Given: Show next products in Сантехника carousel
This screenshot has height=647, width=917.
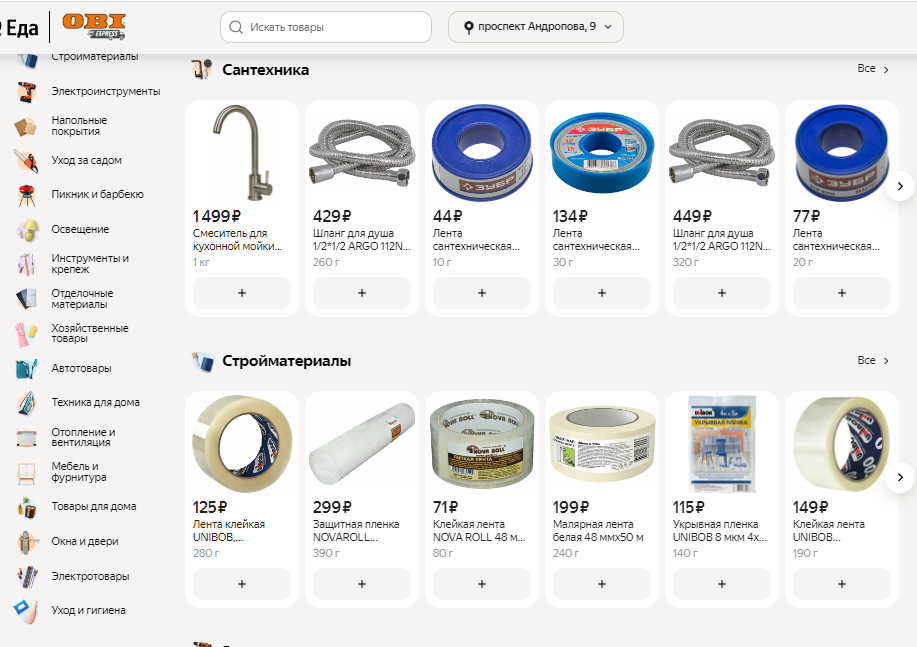Looking at the screenshot, I should [900, 186].
